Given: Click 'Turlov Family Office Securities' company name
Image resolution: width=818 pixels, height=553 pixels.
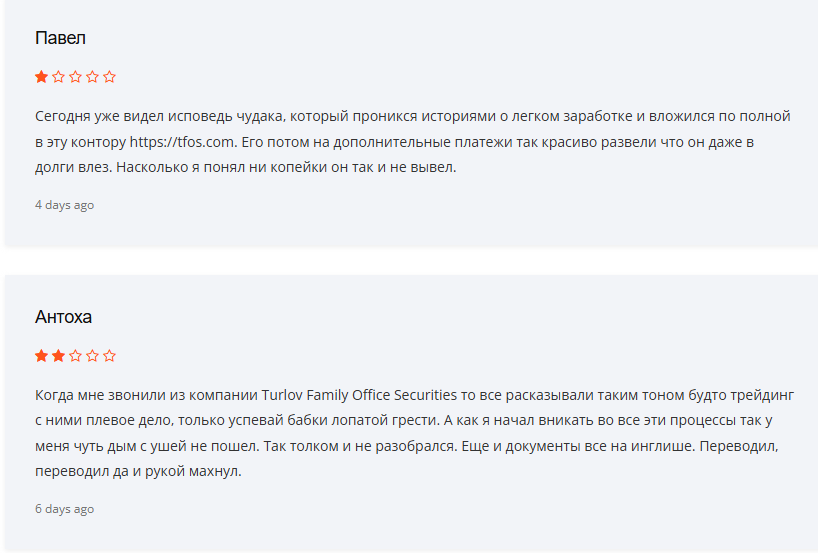Looking at the screenshot, I should point(359,395).
